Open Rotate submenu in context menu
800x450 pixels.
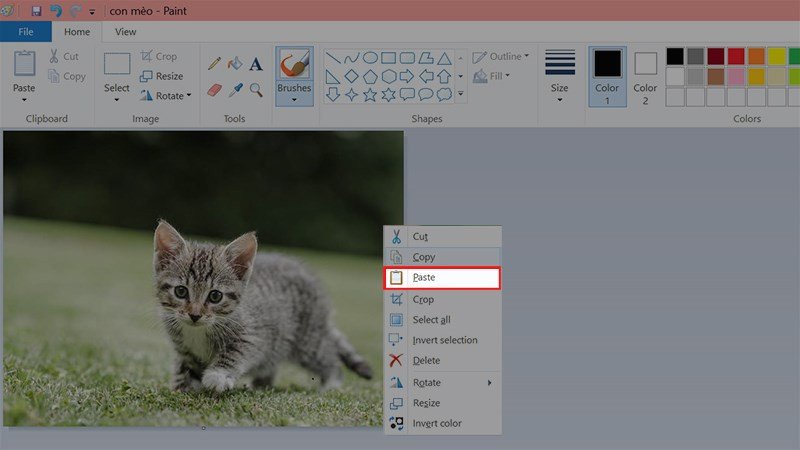(442, 383)
